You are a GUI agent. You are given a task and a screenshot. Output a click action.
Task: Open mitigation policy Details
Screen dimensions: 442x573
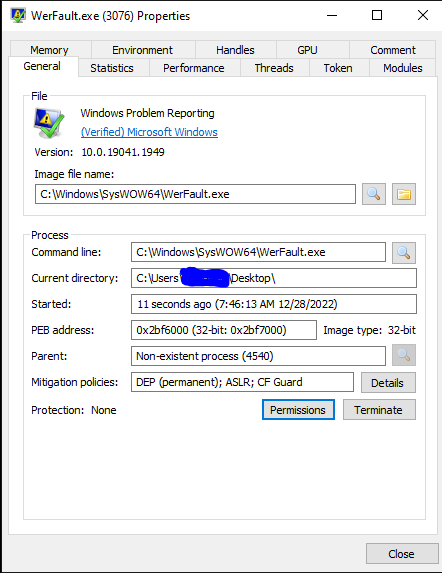click(x=388, y=383)
